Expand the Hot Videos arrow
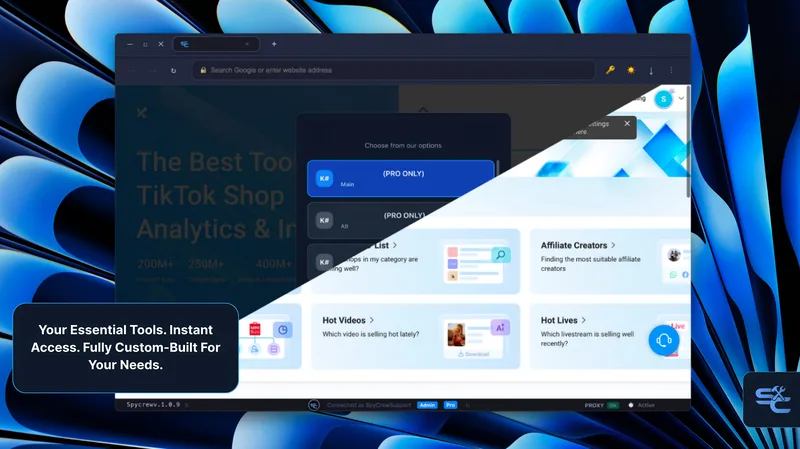 (x=372, y=320)
